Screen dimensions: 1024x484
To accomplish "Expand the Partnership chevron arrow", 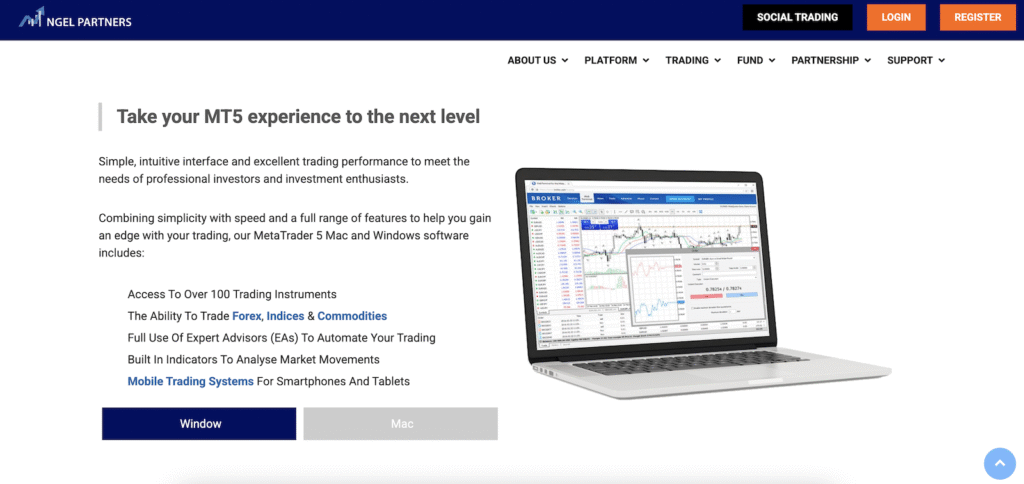I will tap(867, 61).
